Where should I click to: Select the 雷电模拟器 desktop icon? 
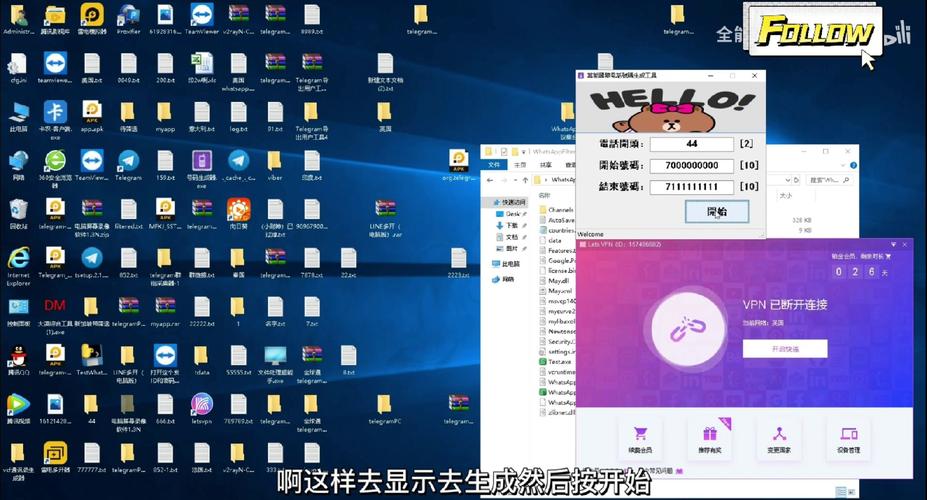click(92, 20)
